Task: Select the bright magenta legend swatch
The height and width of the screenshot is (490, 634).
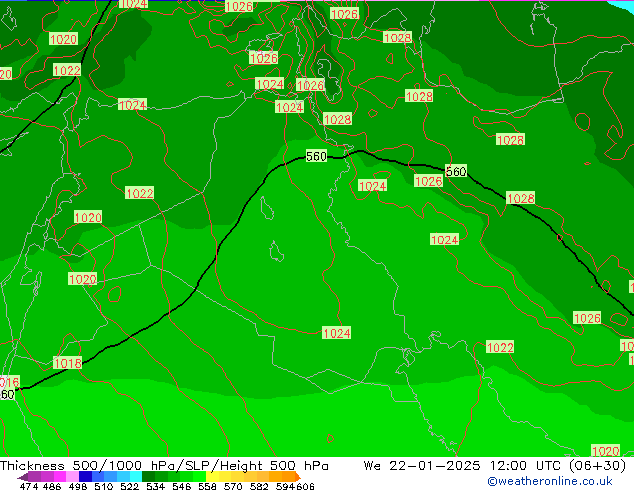Action: [60, 477]
